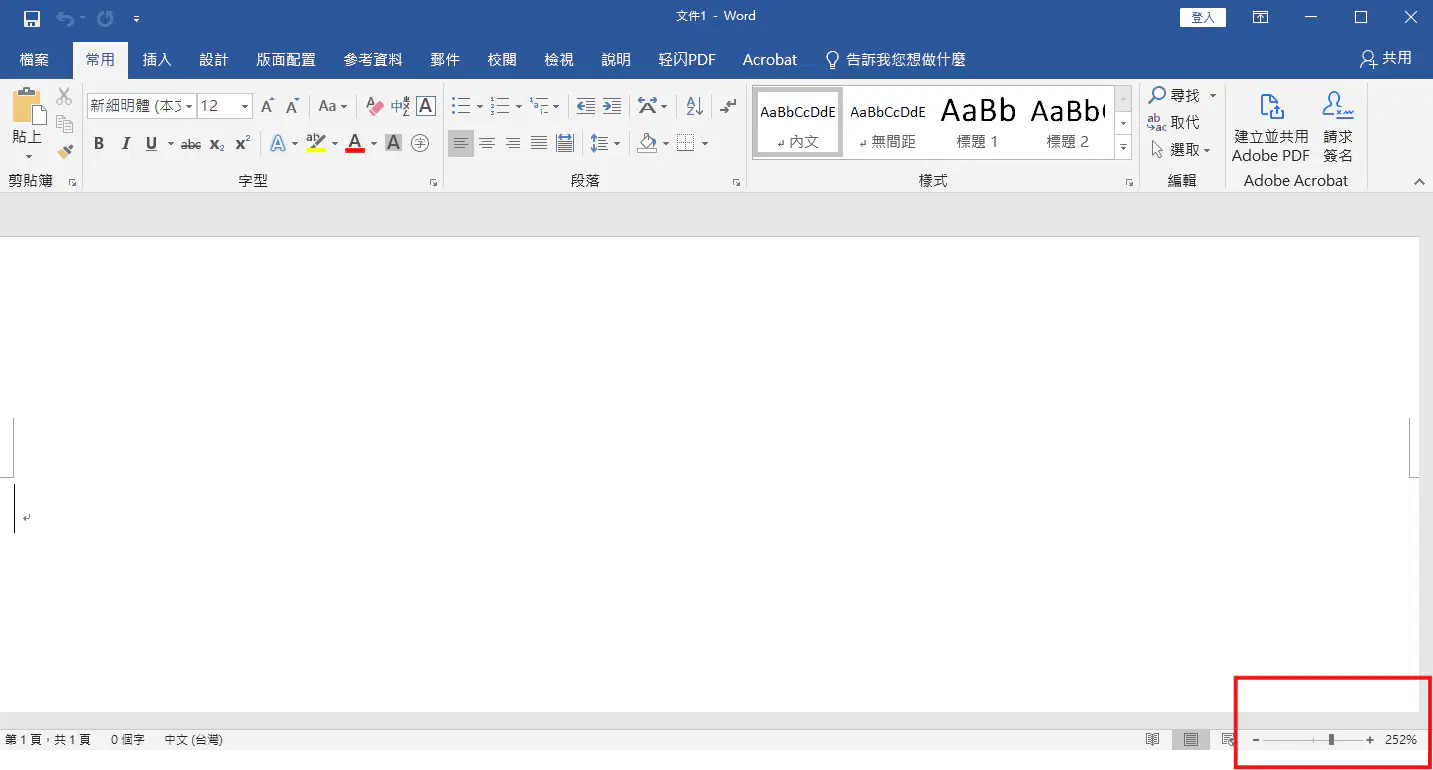Open the font size dropdown
Image resolution: width=1433 pixels, height=770 pixels.
tap(245, 106)
